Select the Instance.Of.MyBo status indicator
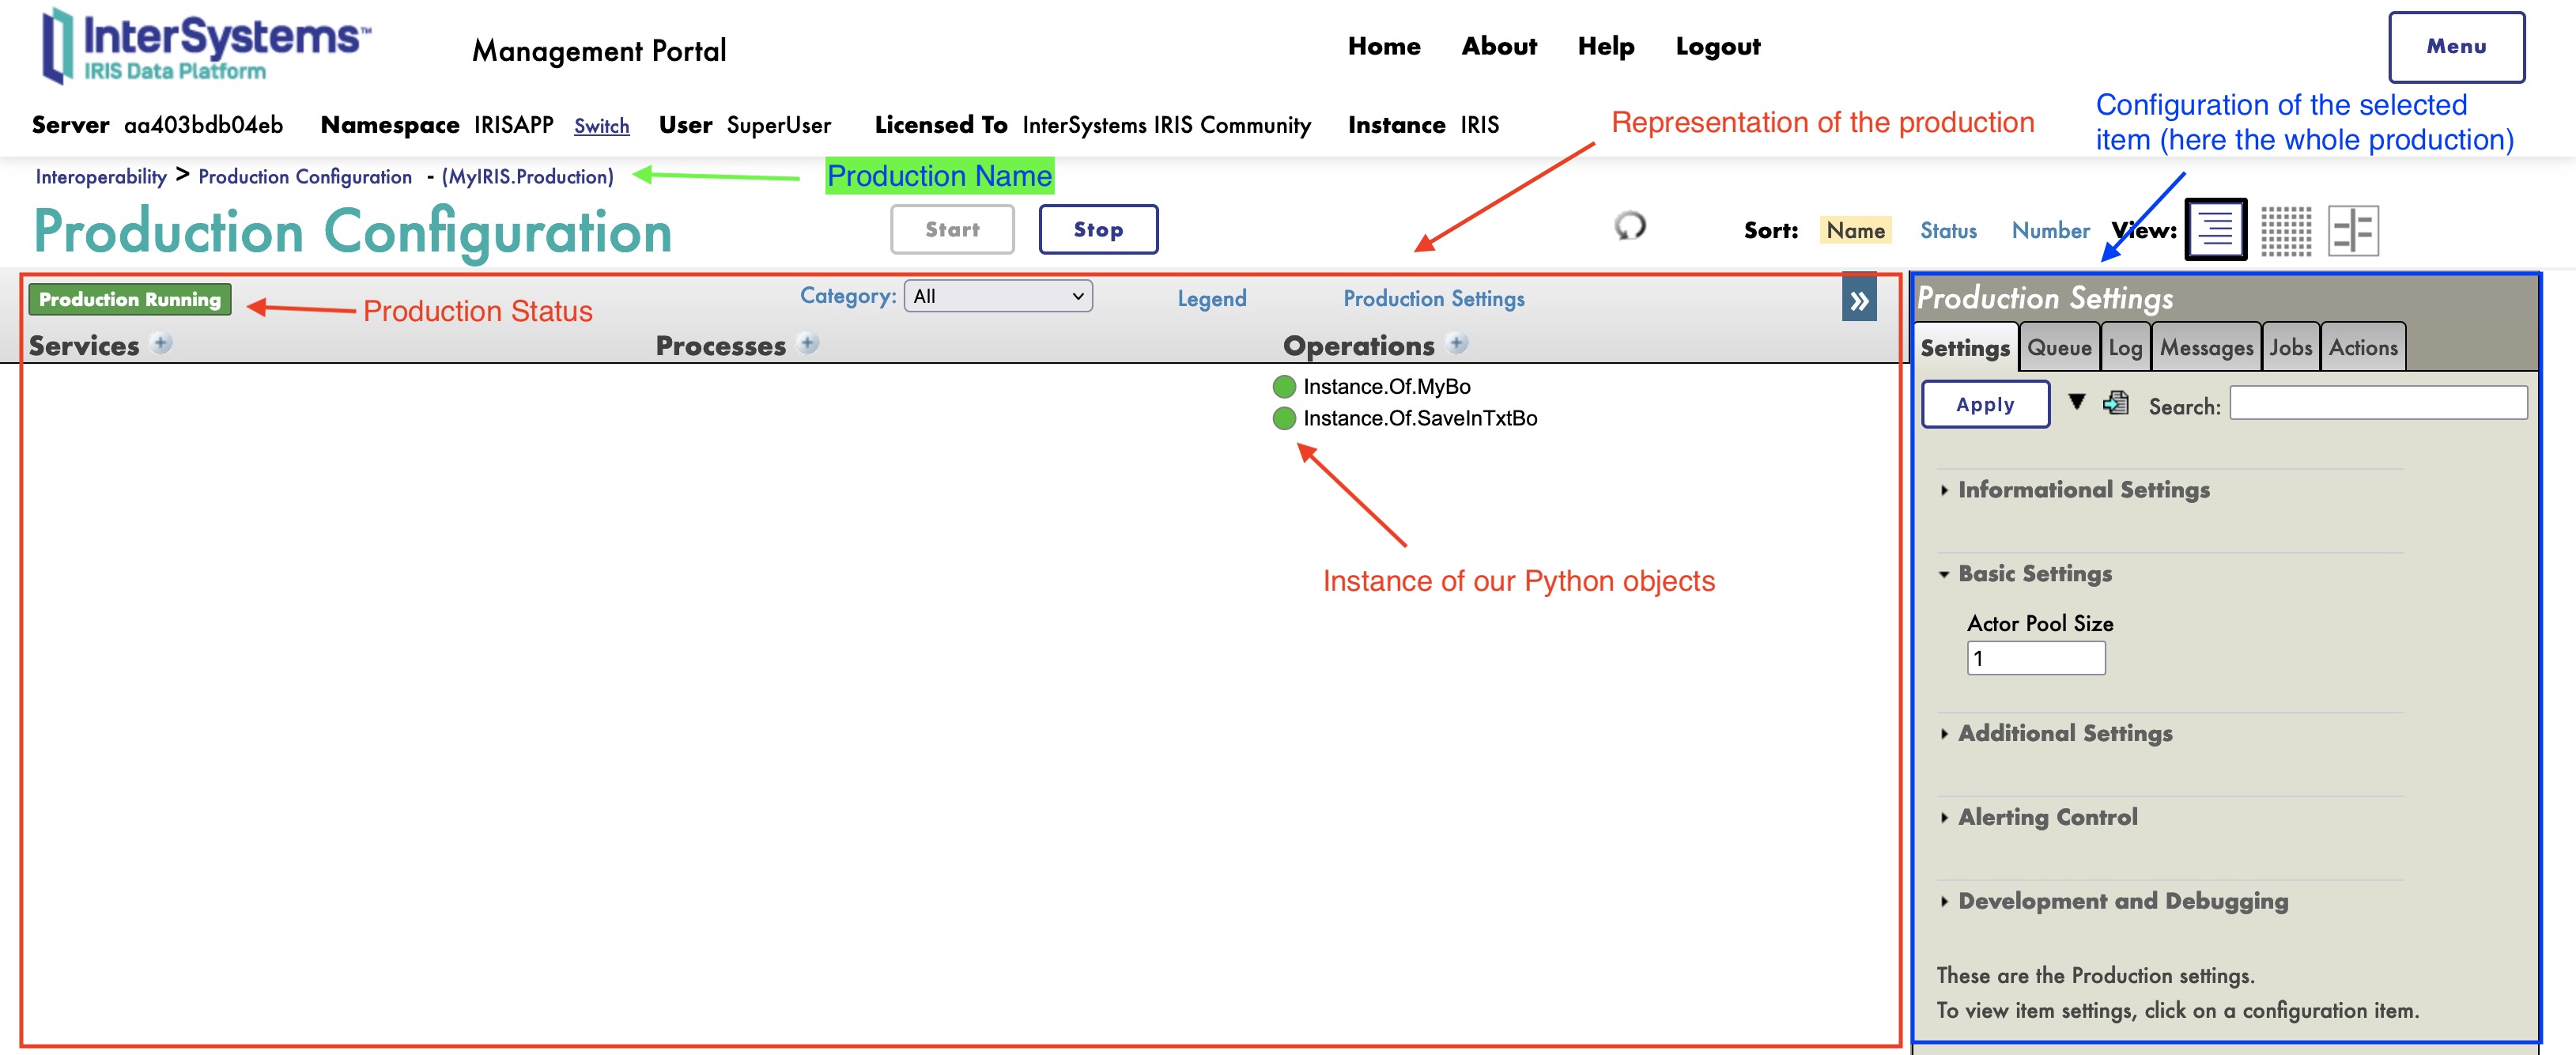 1284,386
